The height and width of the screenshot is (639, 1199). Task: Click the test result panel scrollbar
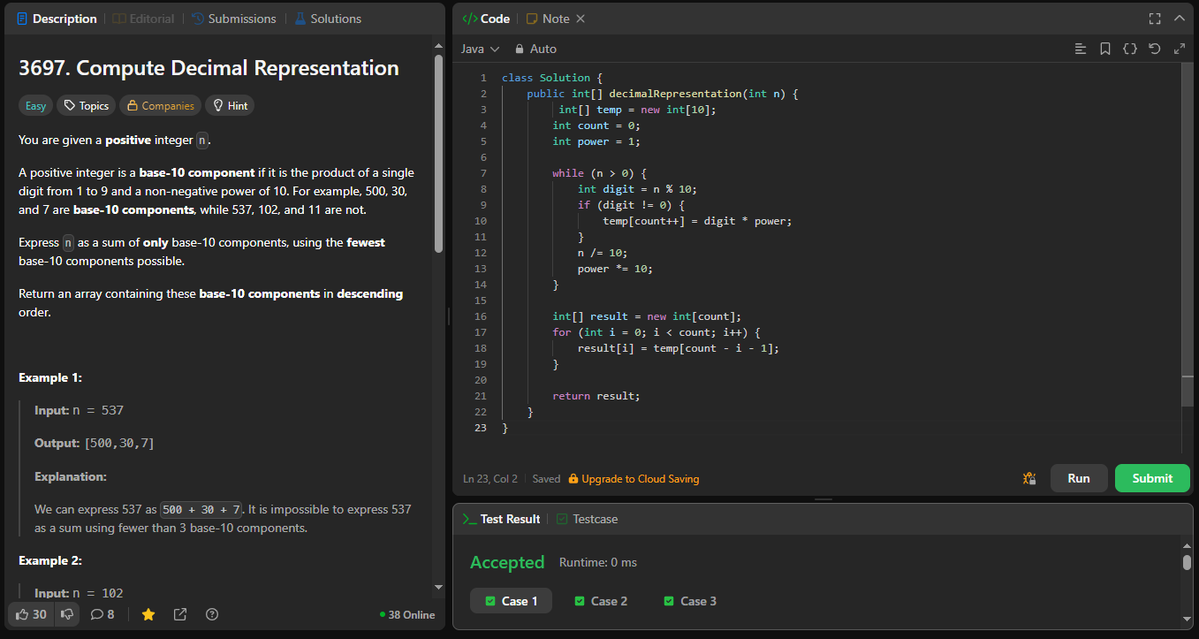tap(1187, 562)
